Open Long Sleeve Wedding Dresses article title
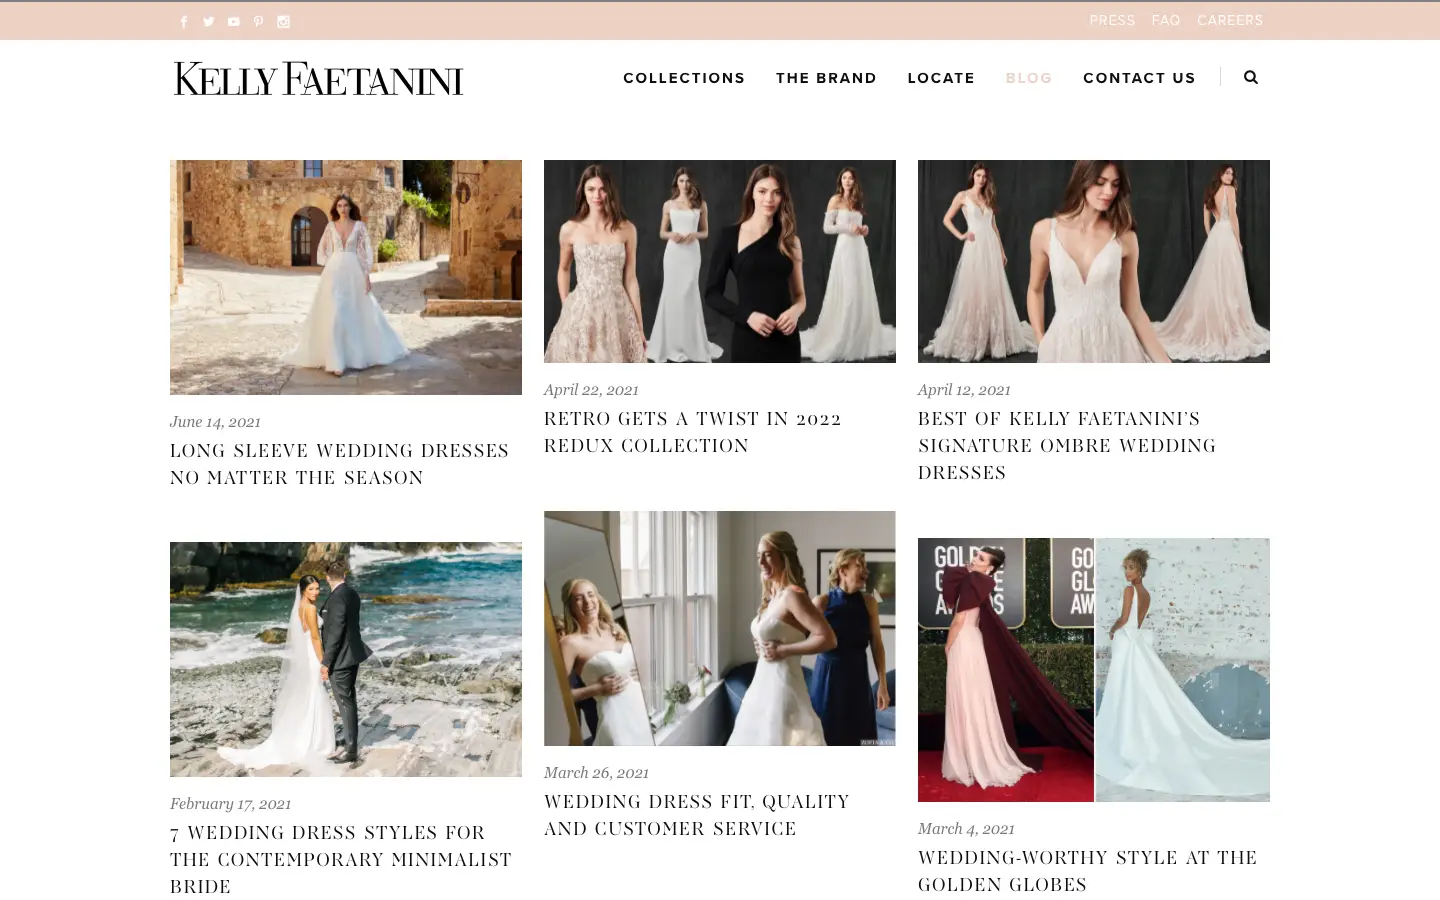 point(340,464)
